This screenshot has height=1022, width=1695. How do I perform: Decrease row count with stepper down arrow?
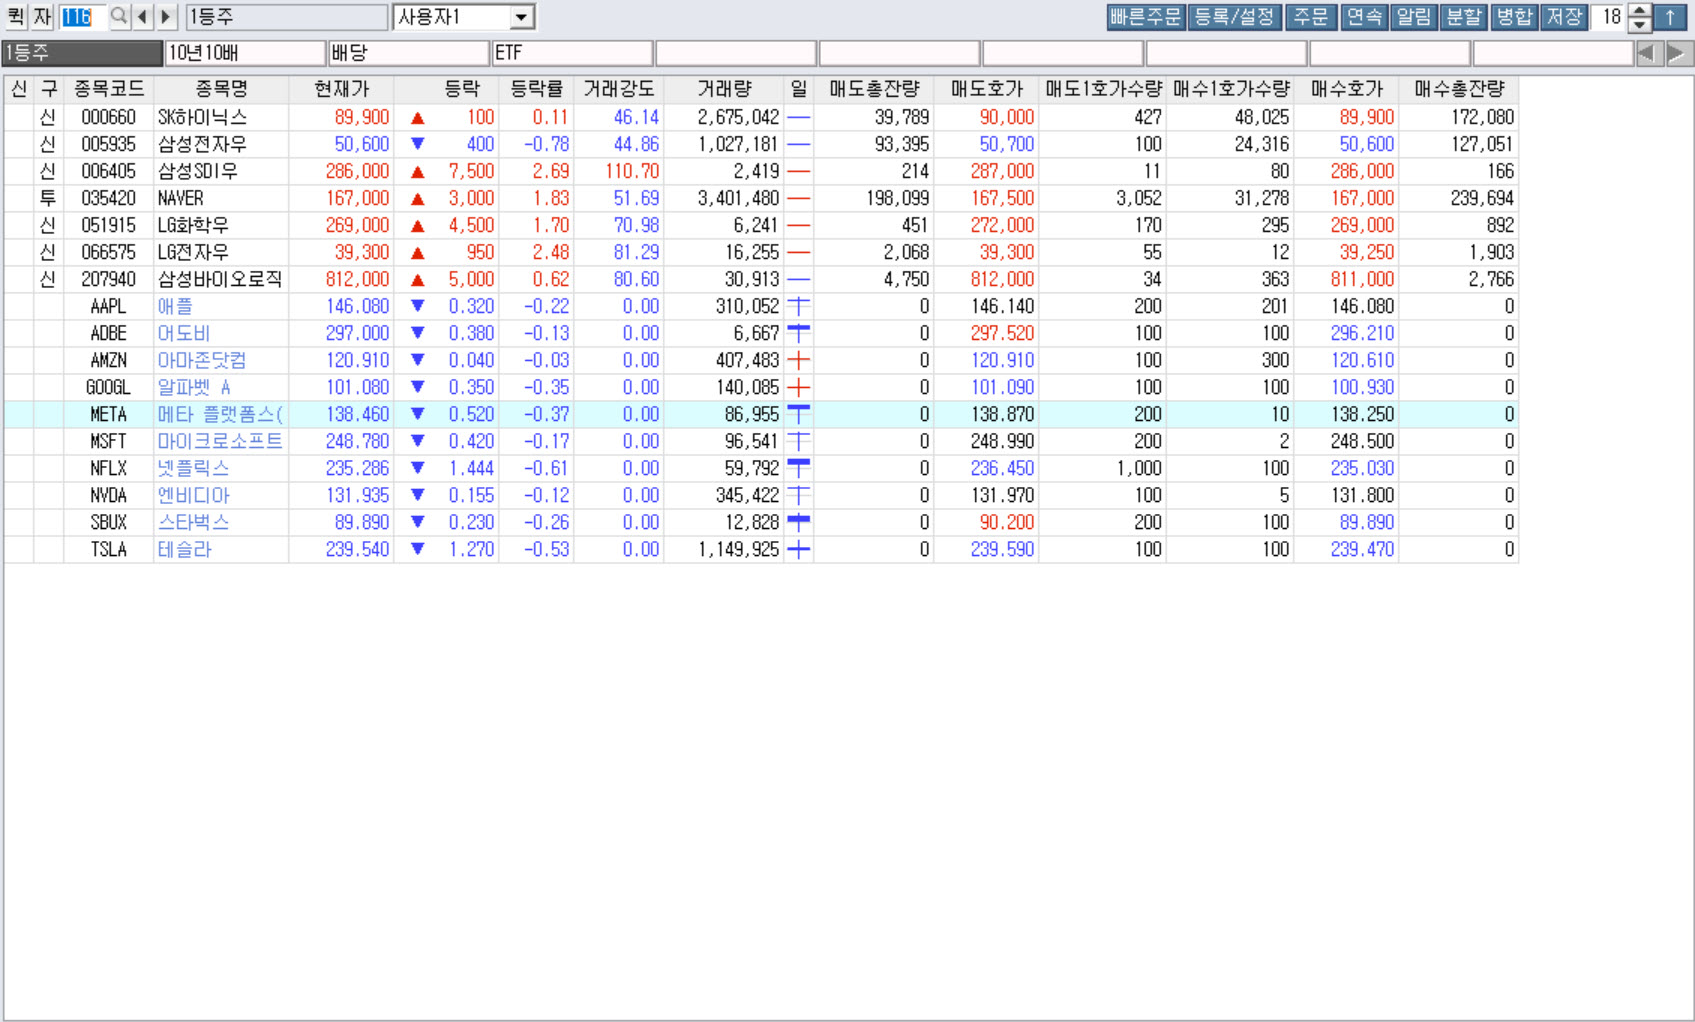[x=1640, y=24]
